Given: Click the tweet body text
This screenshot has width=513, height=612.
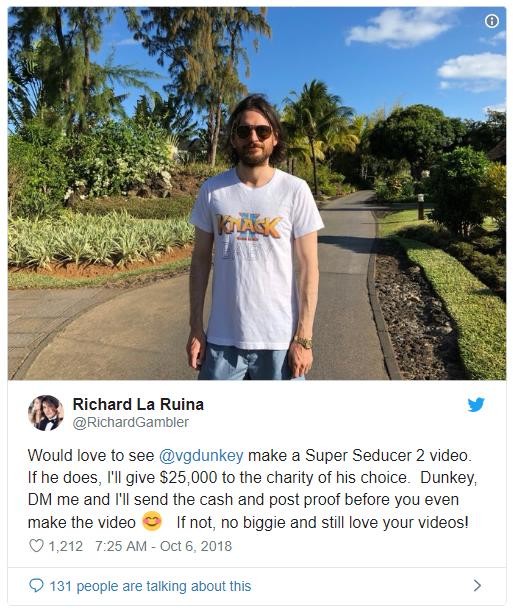Looking at the screenshot, I should [x=252, y=489].
